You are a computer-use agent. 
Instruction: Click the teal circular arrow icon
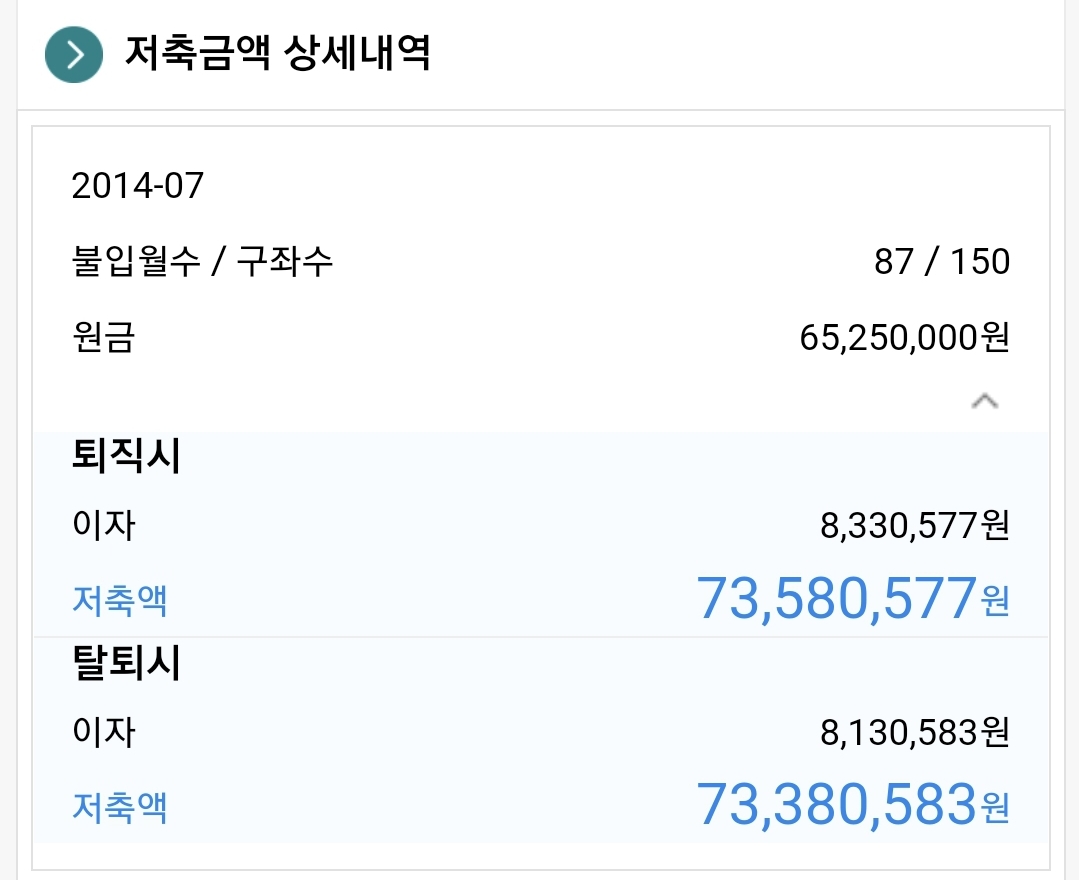74,55
